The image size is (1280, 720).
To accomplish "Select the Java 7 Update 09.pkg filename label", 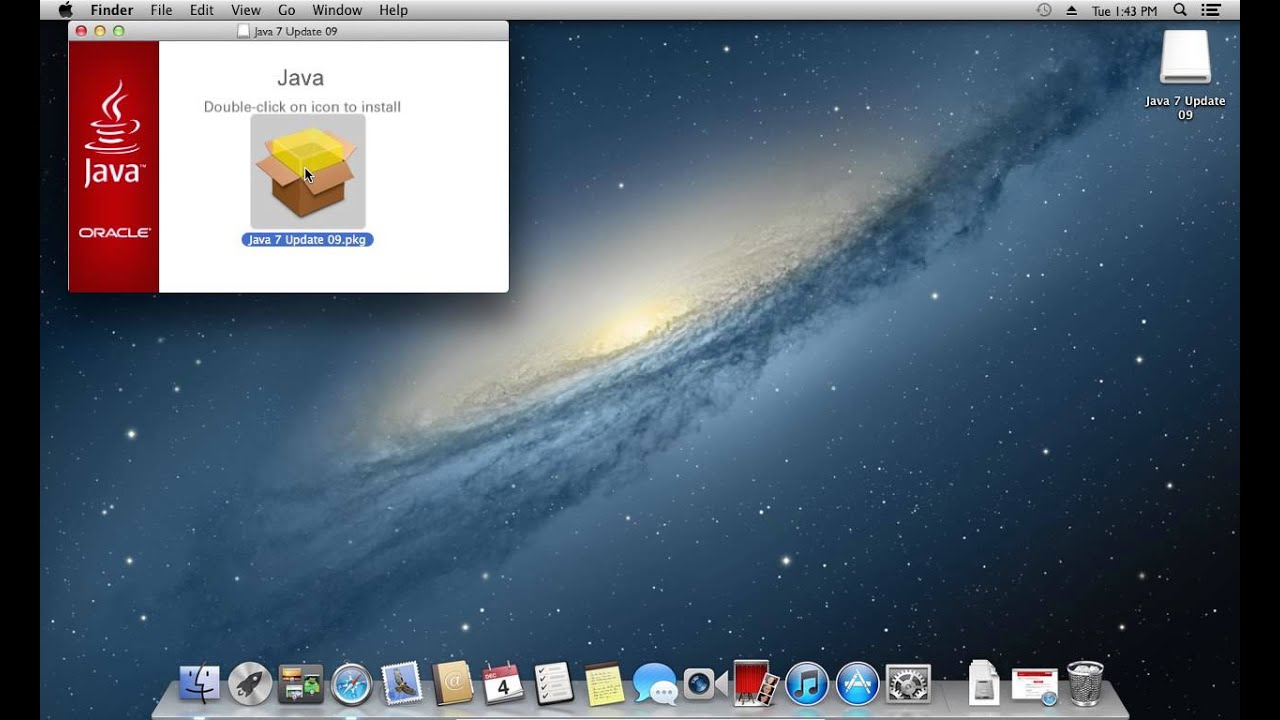I will coord(307,240).
